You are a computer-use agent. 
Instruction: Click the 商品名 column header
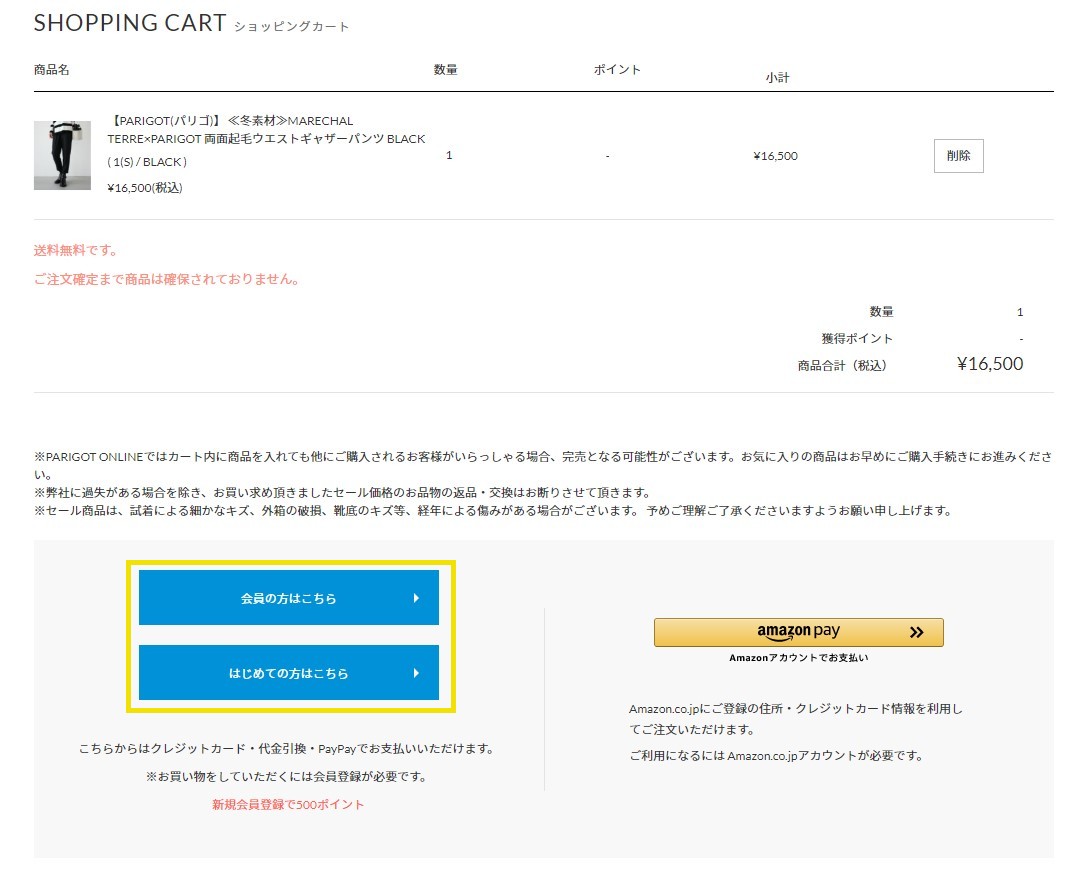pos(51,70)
